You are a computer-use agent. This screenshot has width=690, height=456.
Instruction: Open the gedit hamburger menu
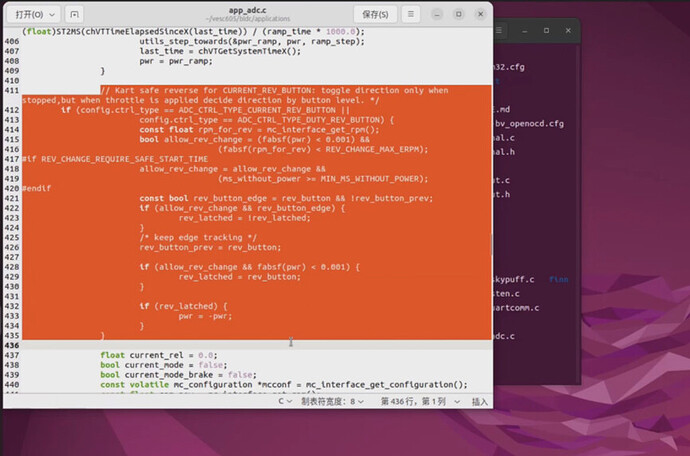pos(411,14)
